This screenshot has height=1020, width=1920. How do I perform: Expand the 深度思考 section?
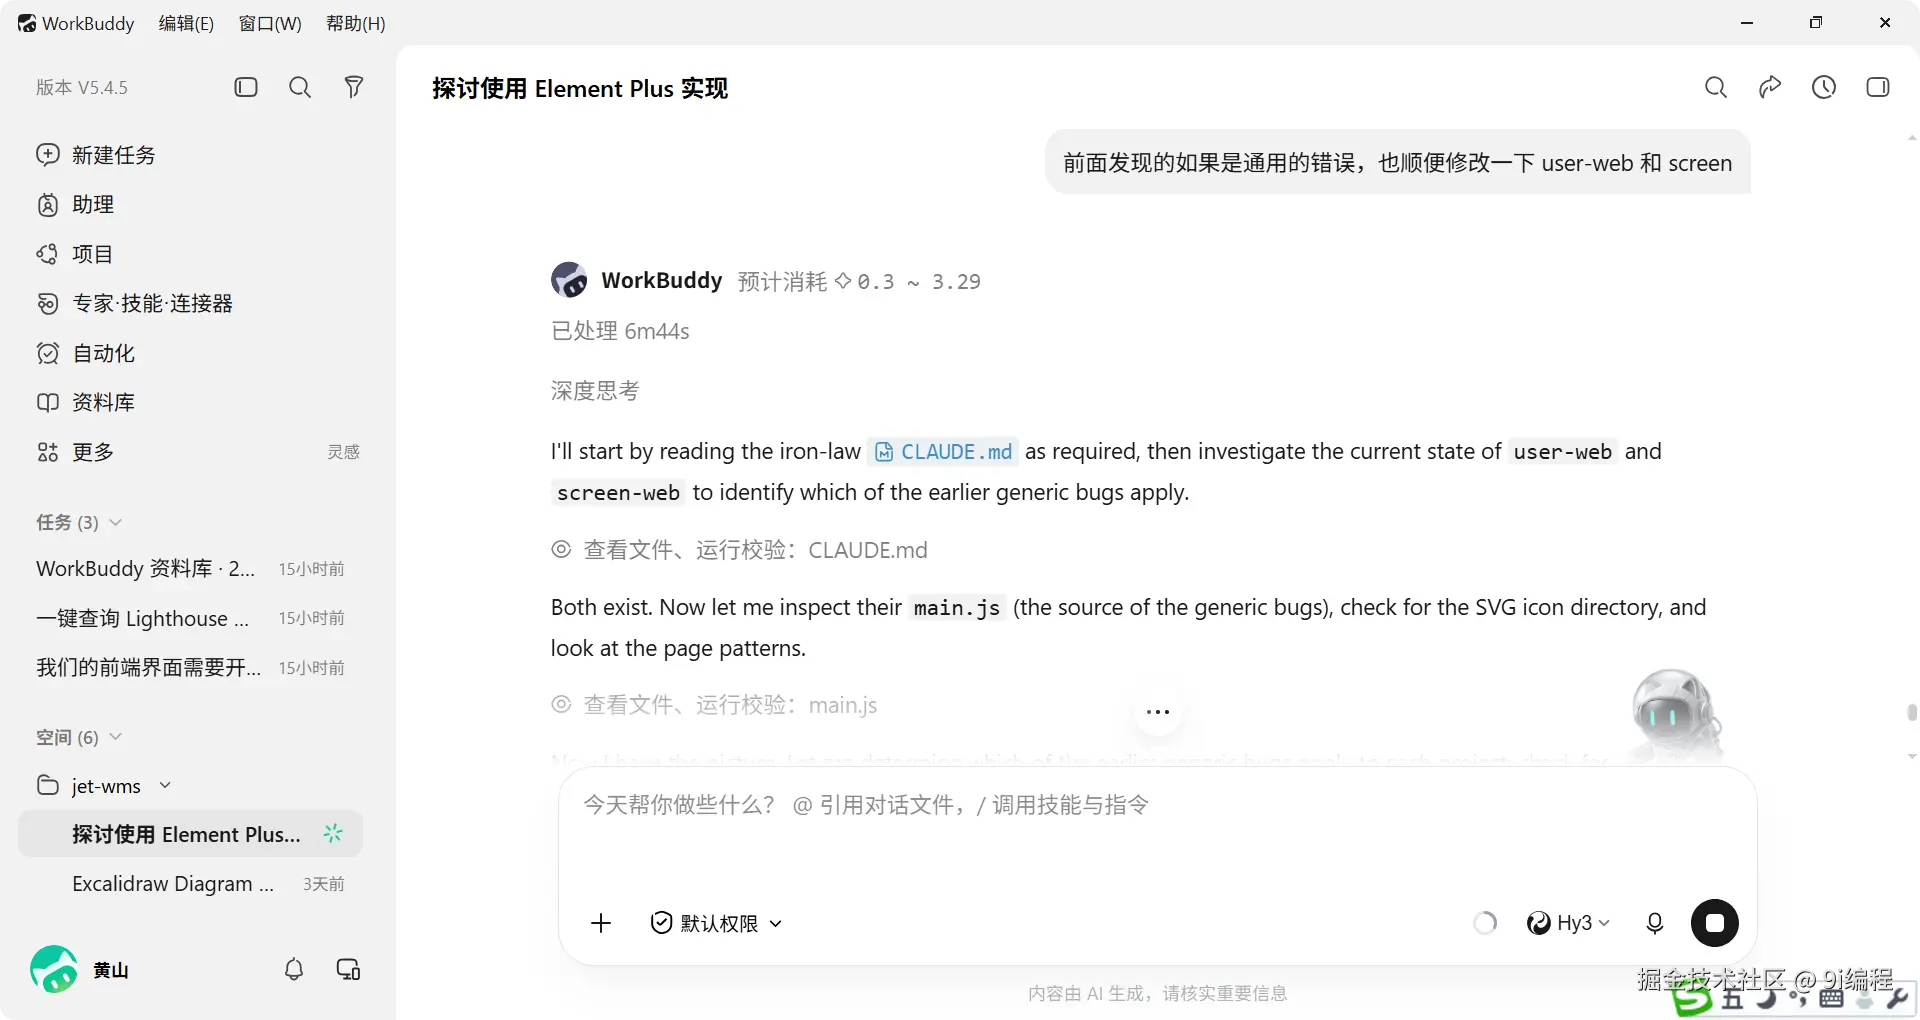coord(595,391)
